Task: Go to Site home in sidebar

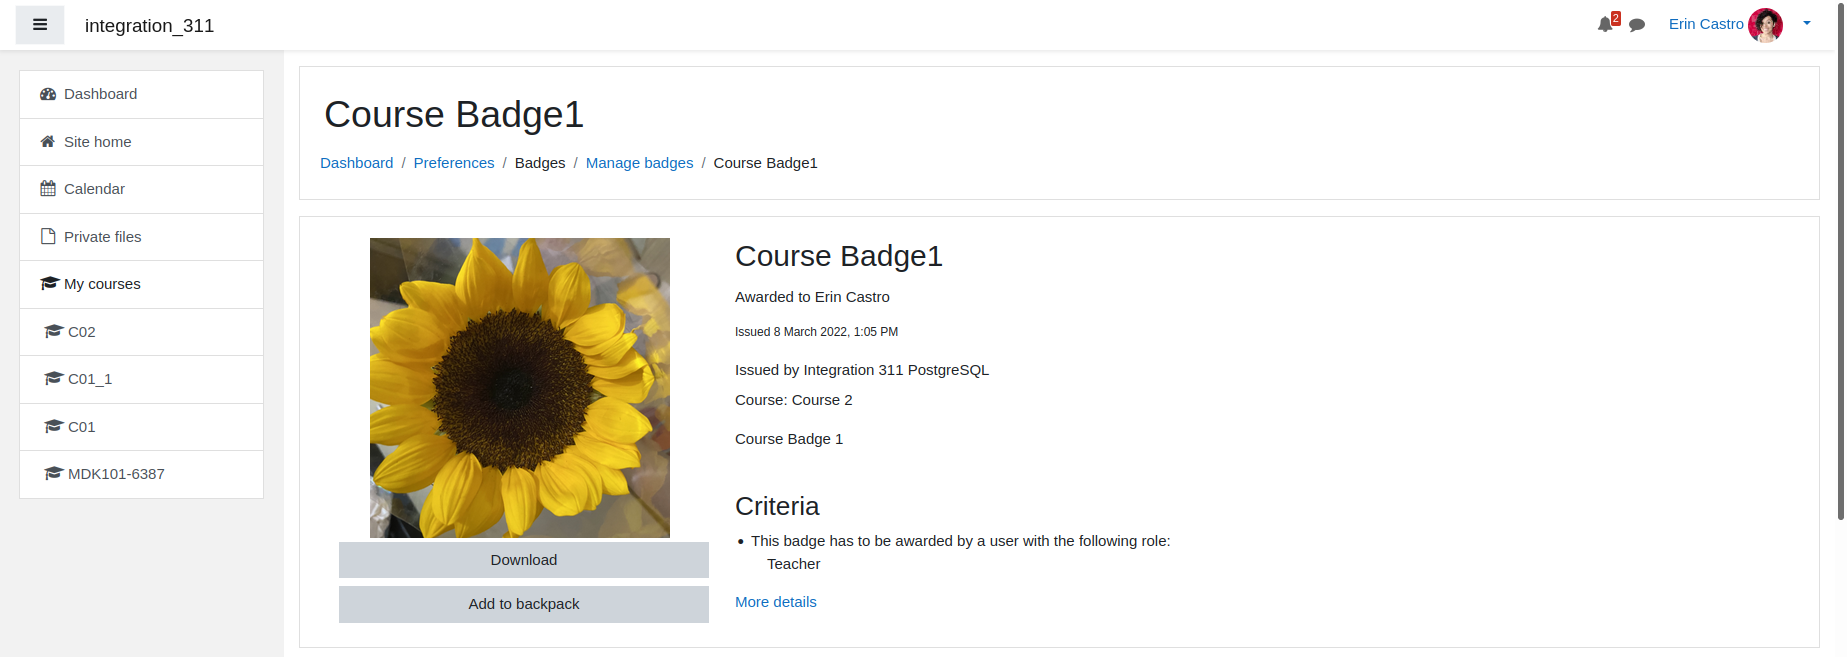Action: [141, 142]
